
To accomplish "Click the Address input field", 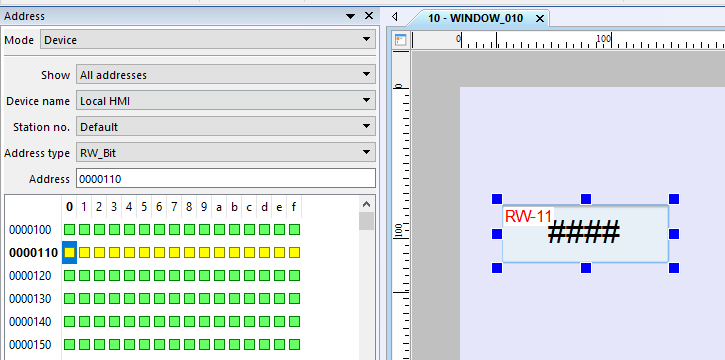I will pyautogui.click(x=226, y=178).
